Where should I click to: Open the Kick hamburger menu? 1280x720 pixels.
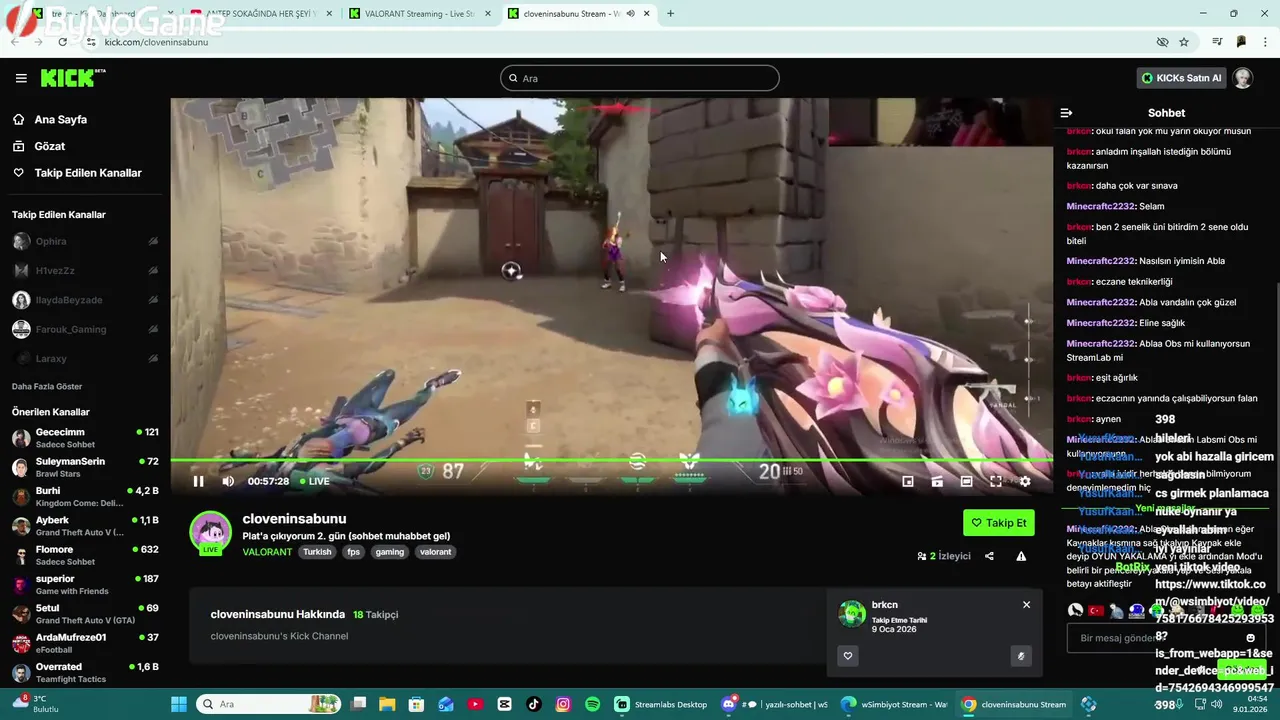21,78
